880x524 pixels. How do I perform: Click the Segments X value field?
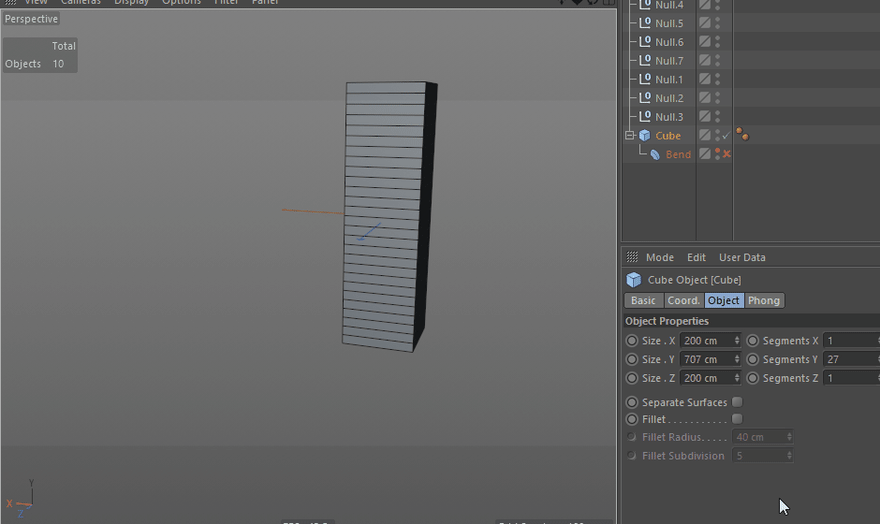[851, 341]
